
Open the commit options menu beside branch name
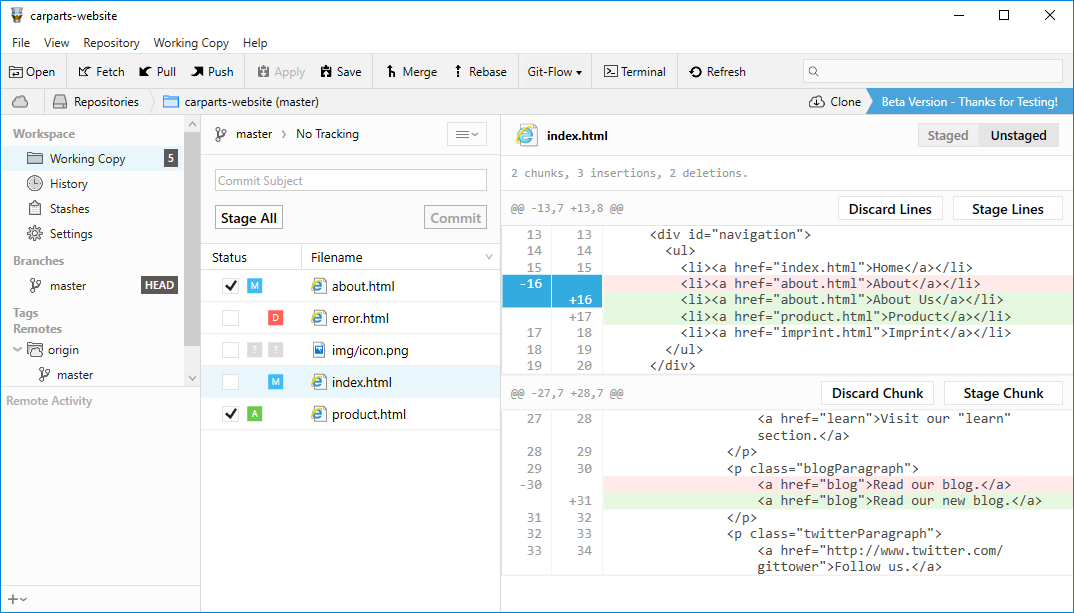pyautogui.click(x=466, y=133)
